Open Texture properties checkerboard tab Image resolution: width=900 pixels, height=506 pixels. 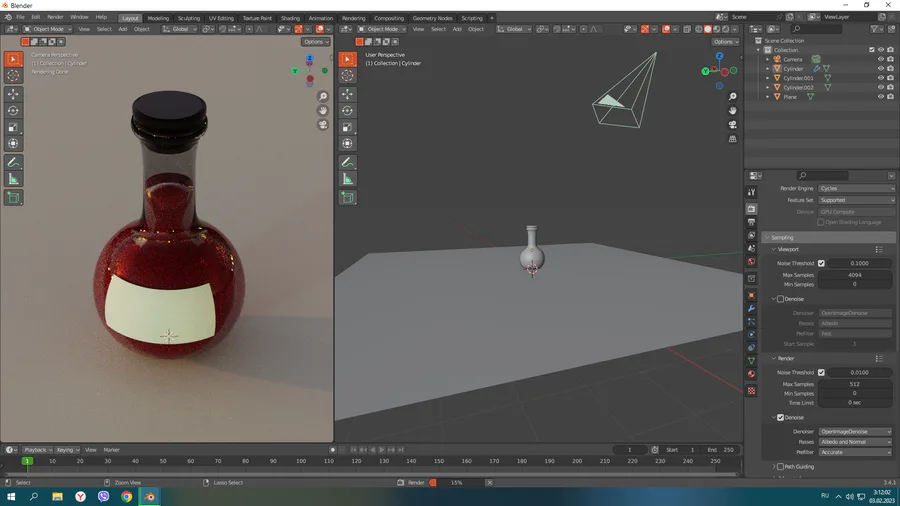751,391
